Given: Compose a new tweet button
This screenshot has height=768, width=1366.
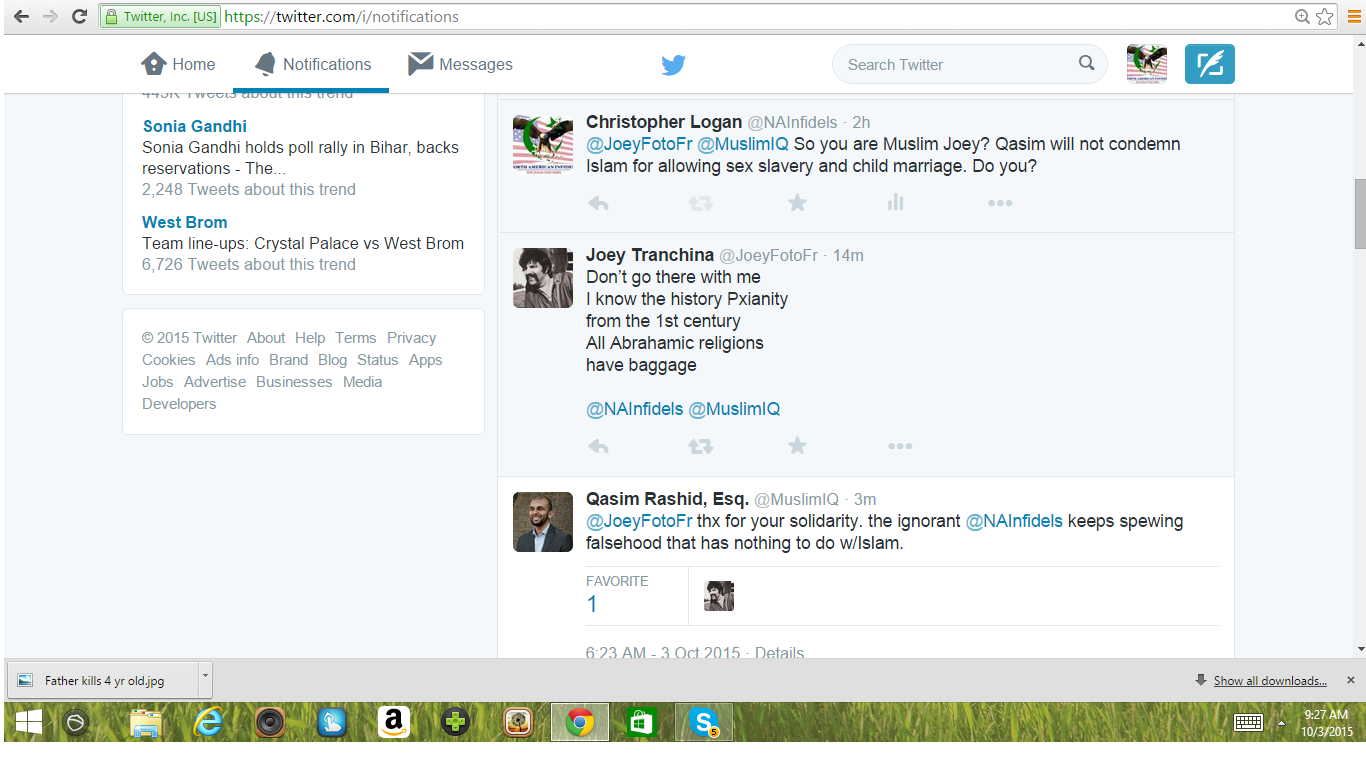Looking at the screenshot, I should (1210, 64).
